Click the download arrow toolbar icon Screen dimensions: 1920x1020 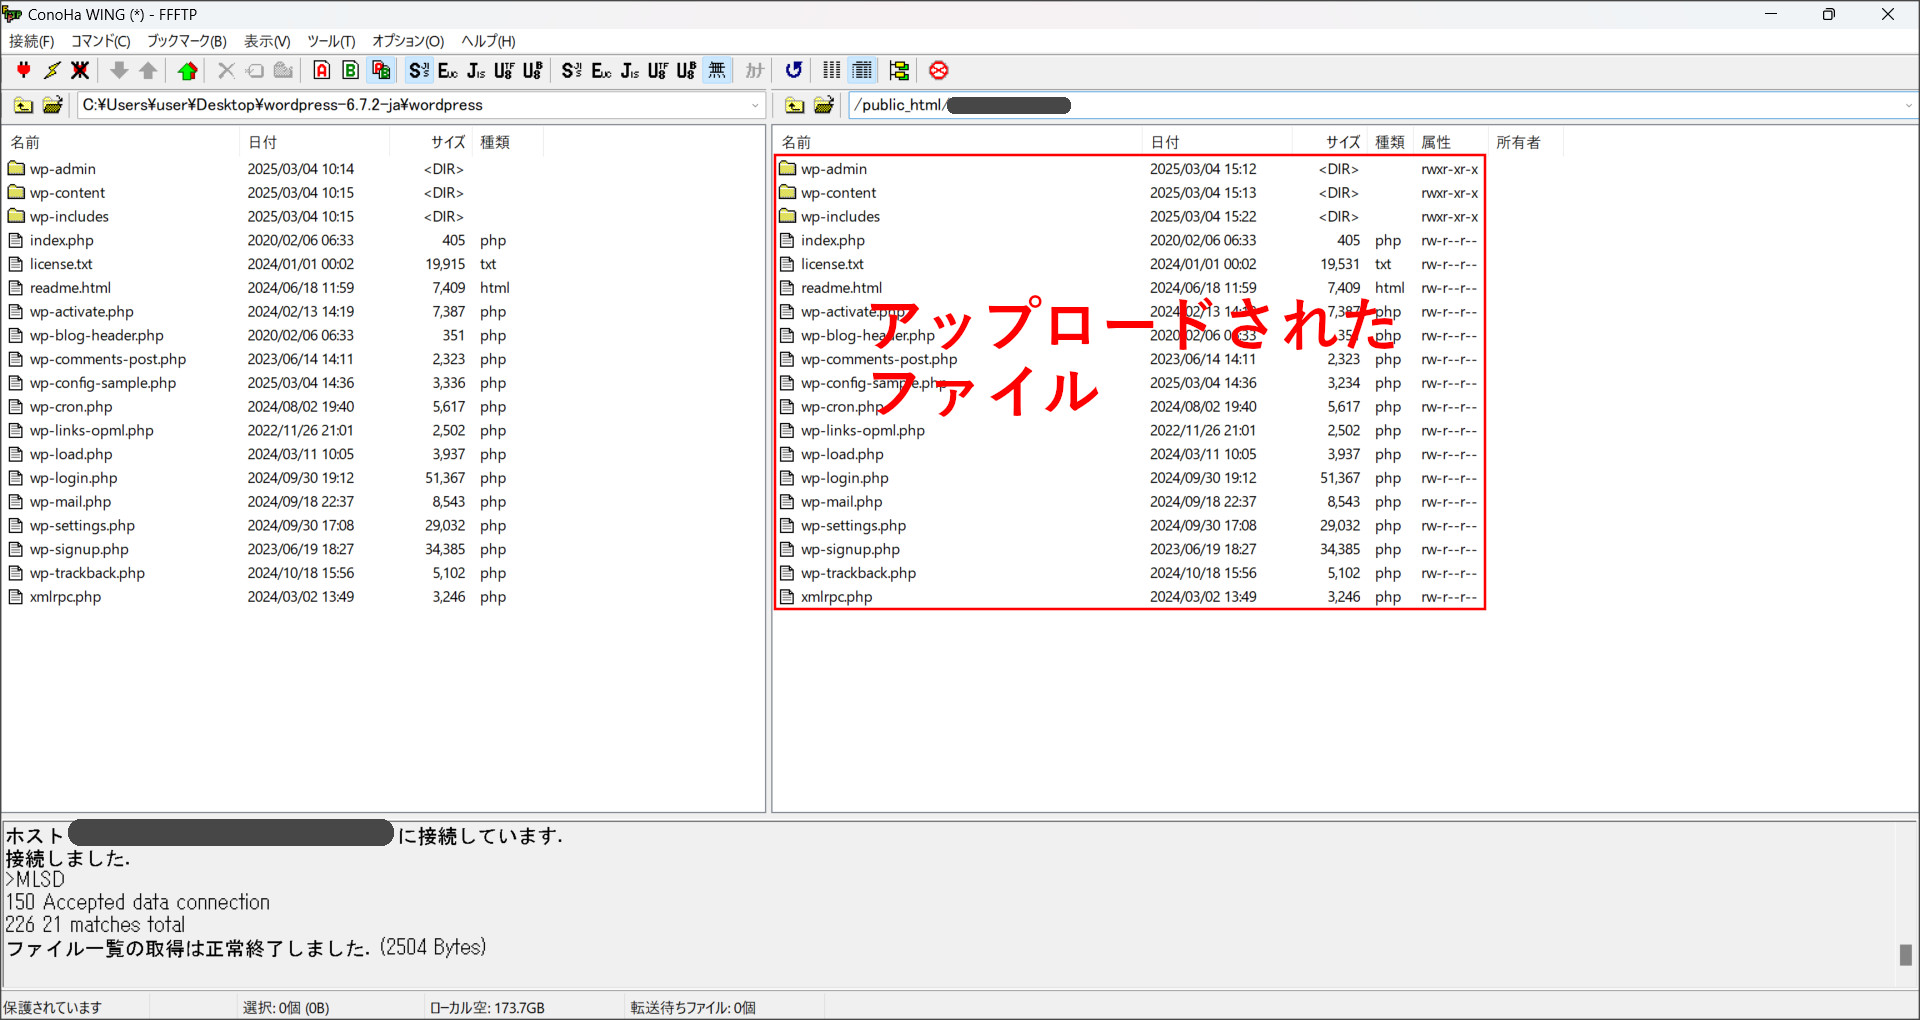[119, 70]
